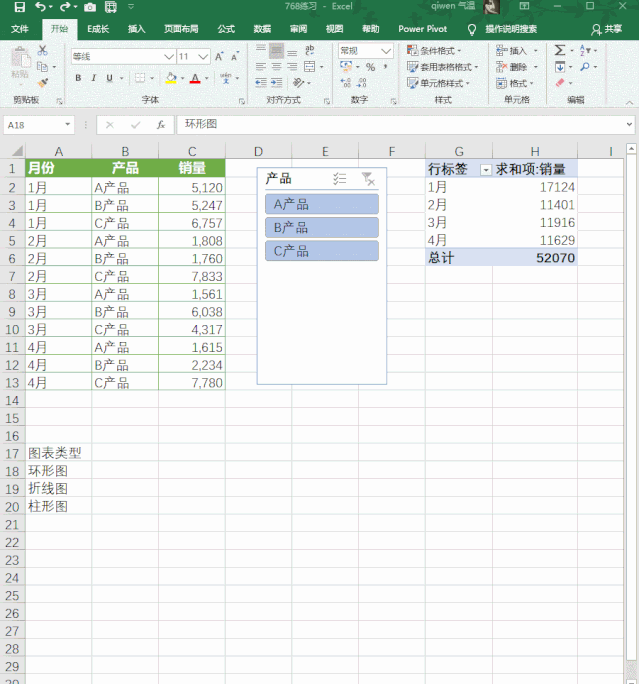Decrease font size with the smaller A icon

tap(235, 56)
